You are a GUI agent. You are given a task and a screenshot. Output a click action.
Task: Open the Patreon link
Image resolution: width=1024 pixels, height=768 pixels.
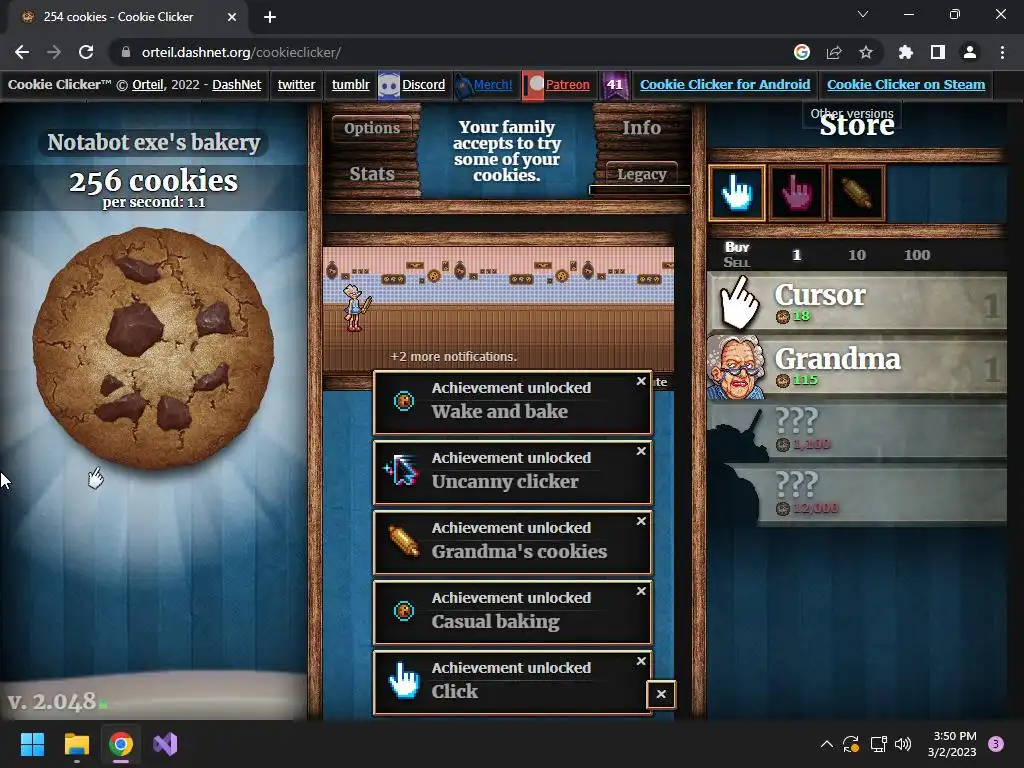(568, 84)
